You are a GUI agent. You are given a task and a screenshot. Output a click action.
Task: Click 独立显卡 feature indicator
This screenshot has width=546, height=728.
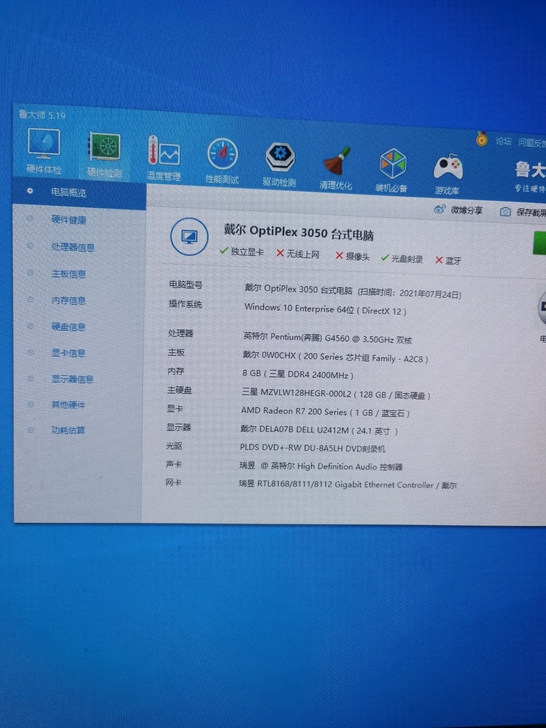(242, 252)
